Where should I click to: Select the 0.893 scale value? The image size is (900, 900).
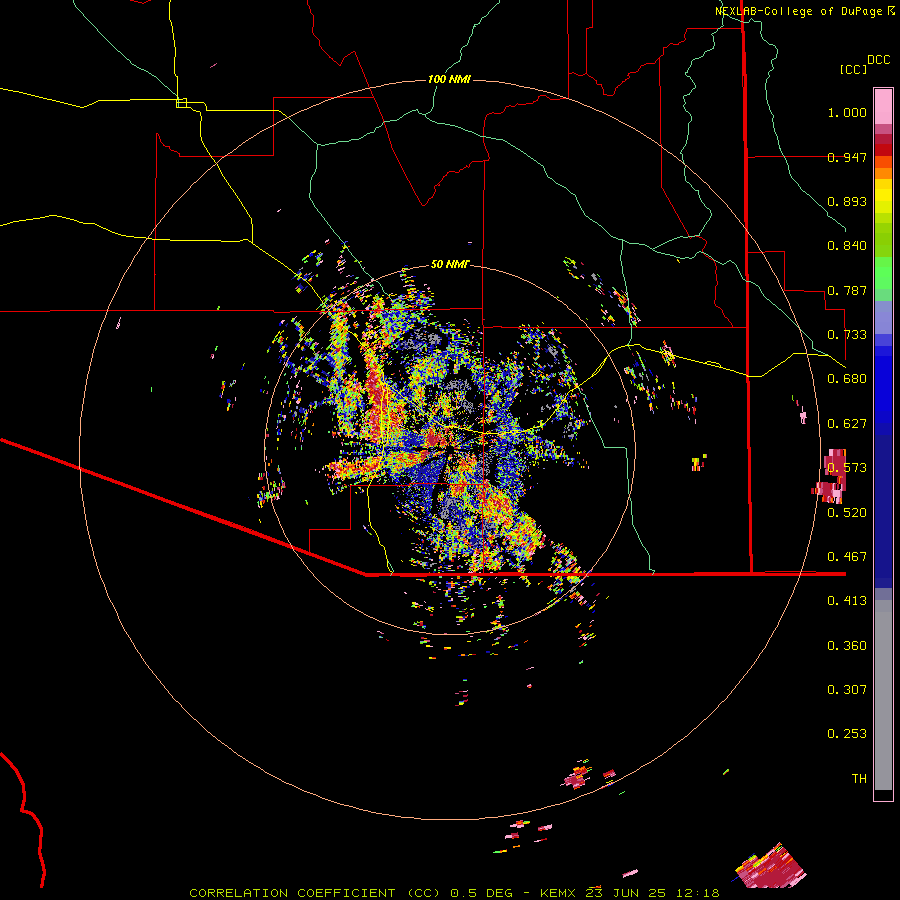point(847,201)
